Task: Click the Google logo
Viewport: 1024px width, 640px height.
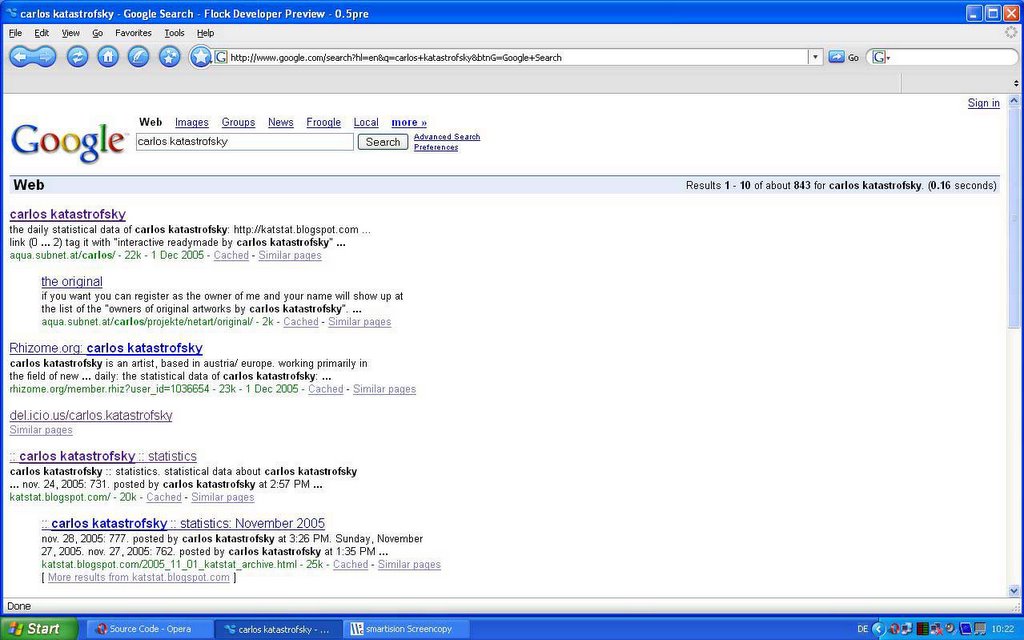Action: [x=69, y=142]
